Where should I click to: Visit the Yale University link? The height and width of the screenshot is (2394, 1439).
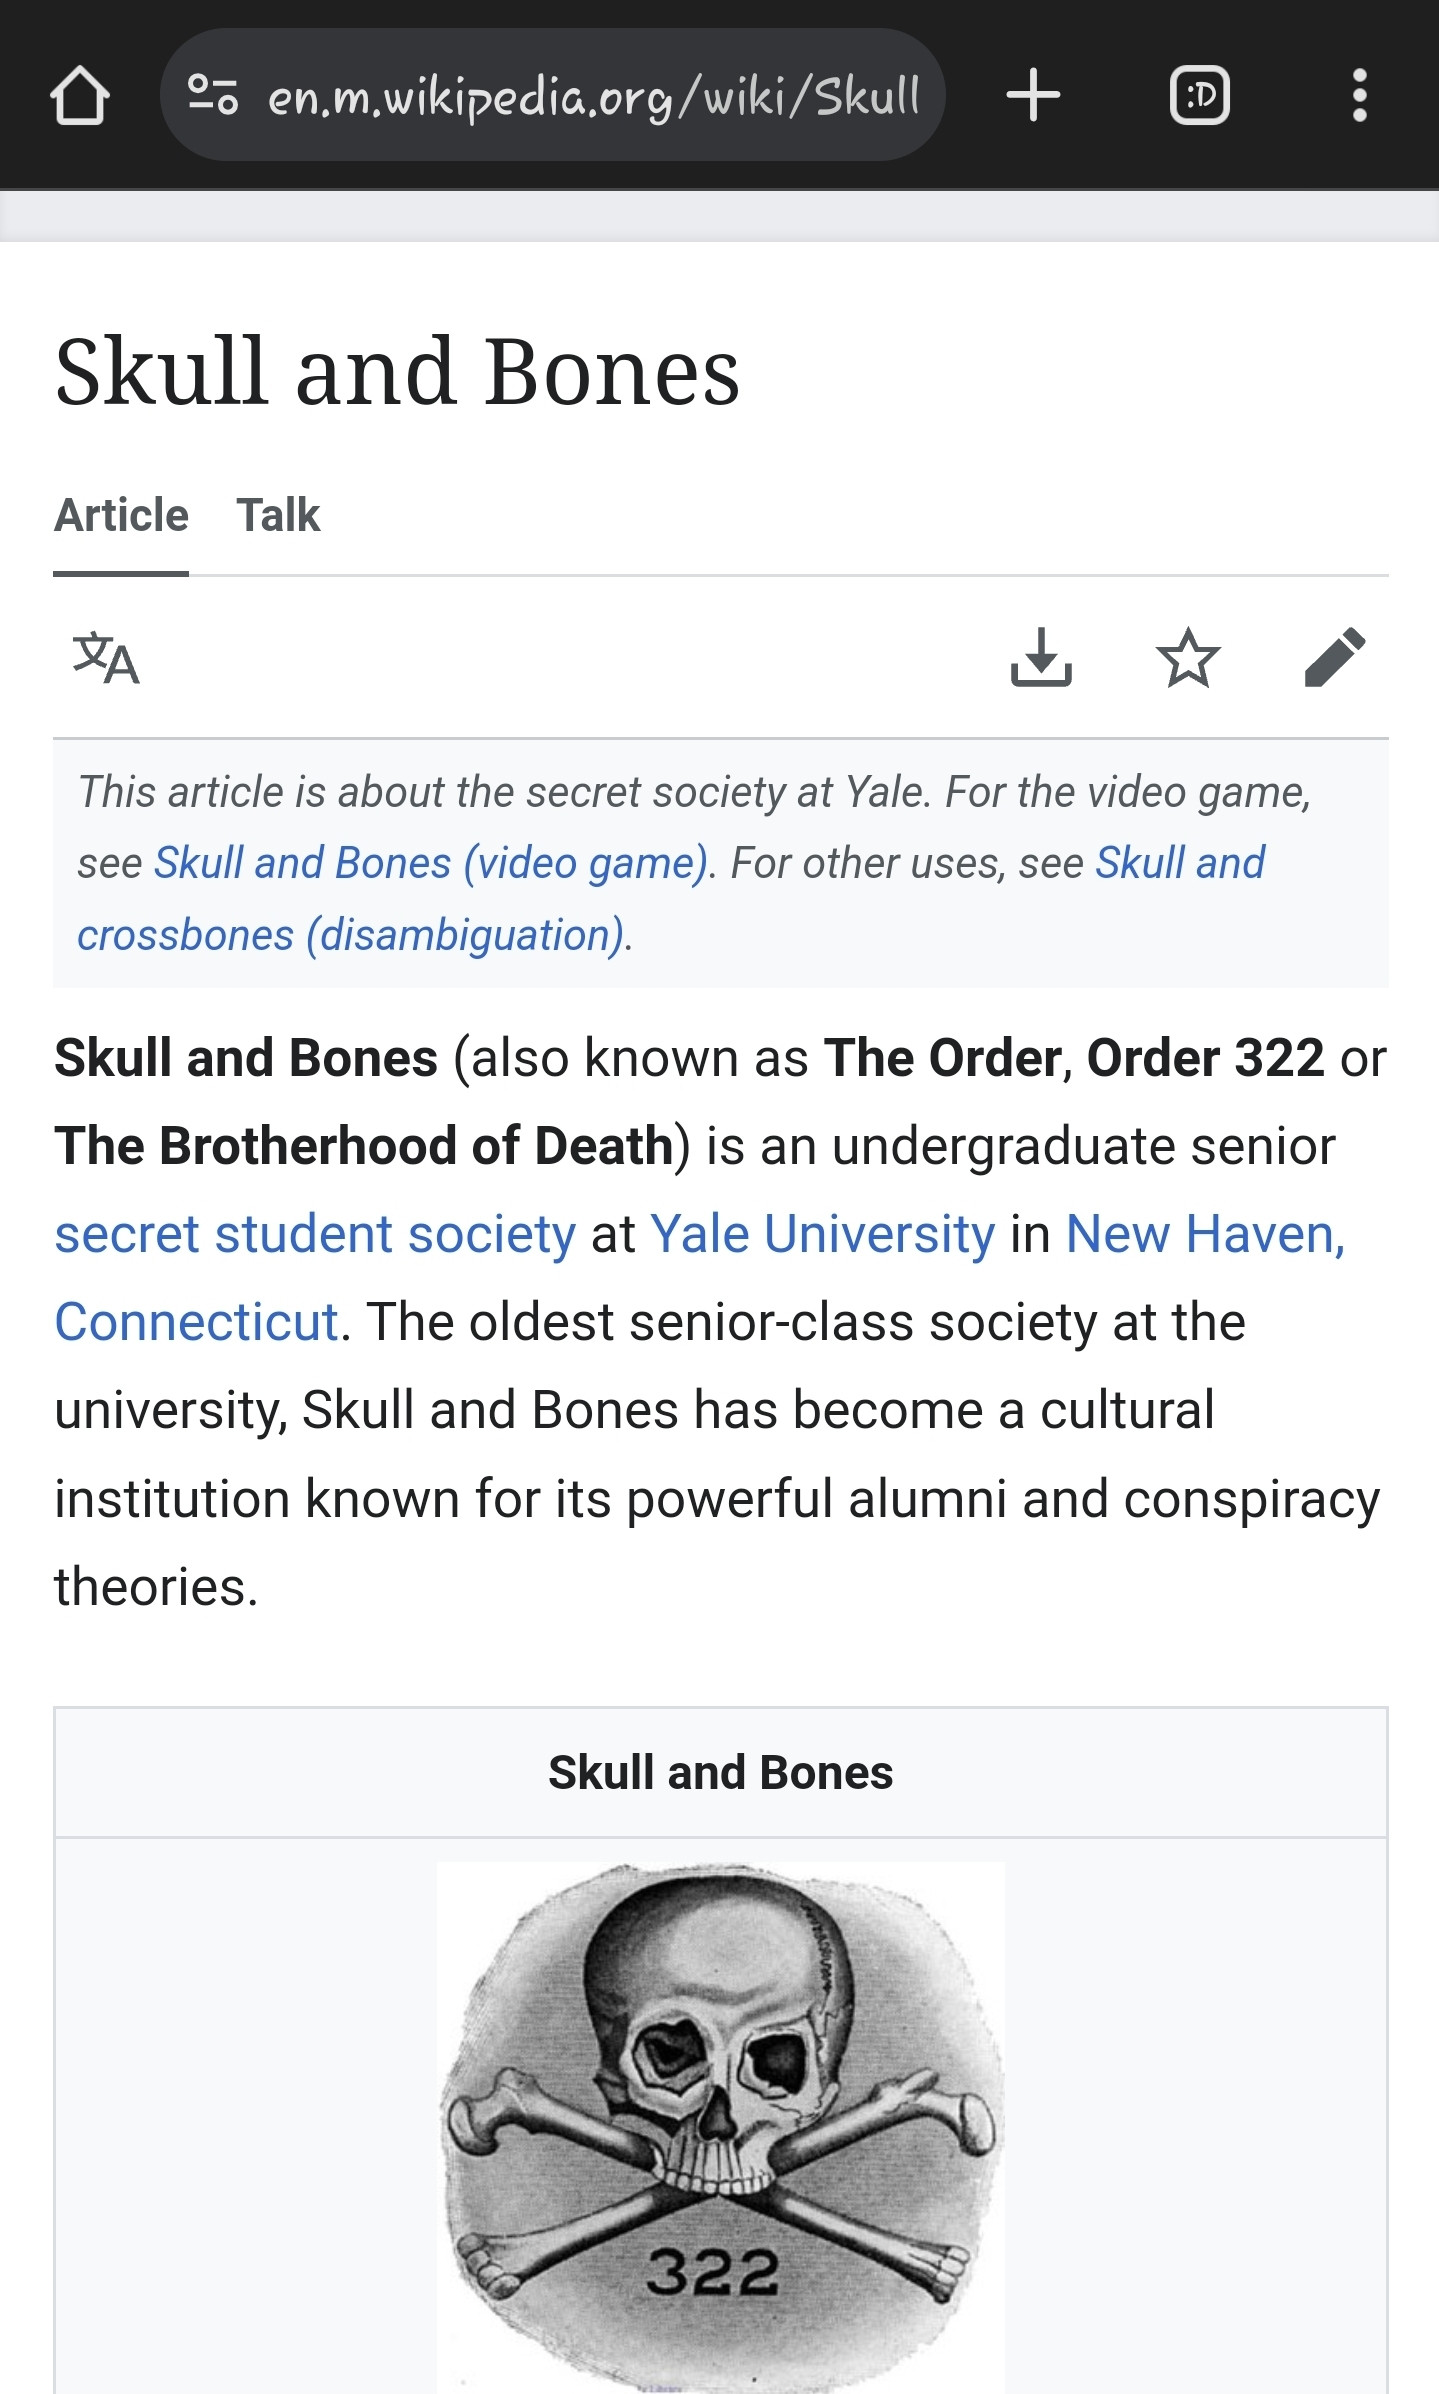[822, 1234]
